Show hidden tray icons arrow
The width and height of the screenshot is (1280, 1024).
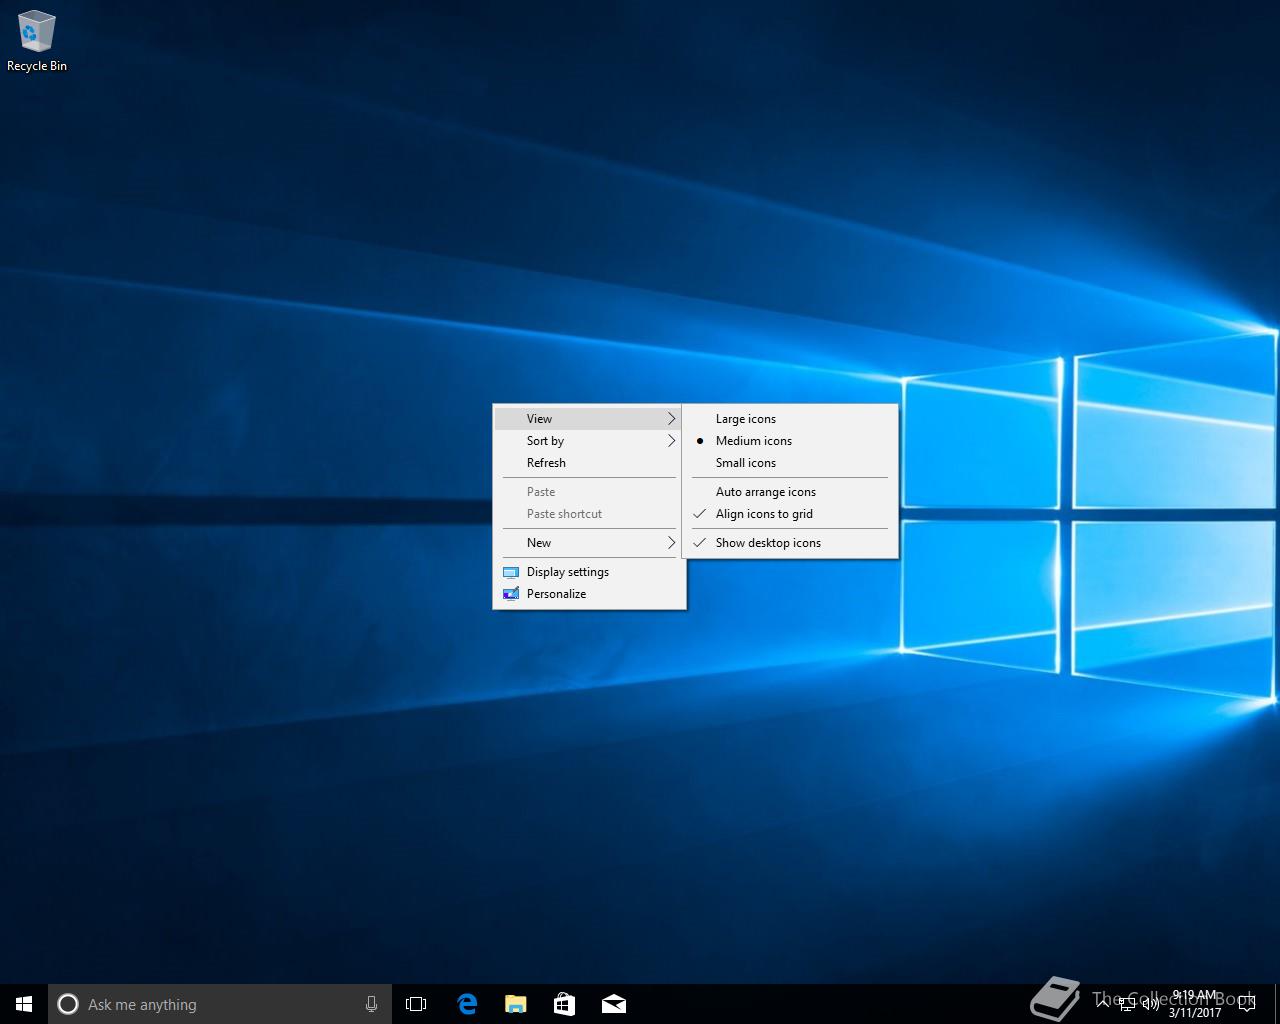1103,1004
